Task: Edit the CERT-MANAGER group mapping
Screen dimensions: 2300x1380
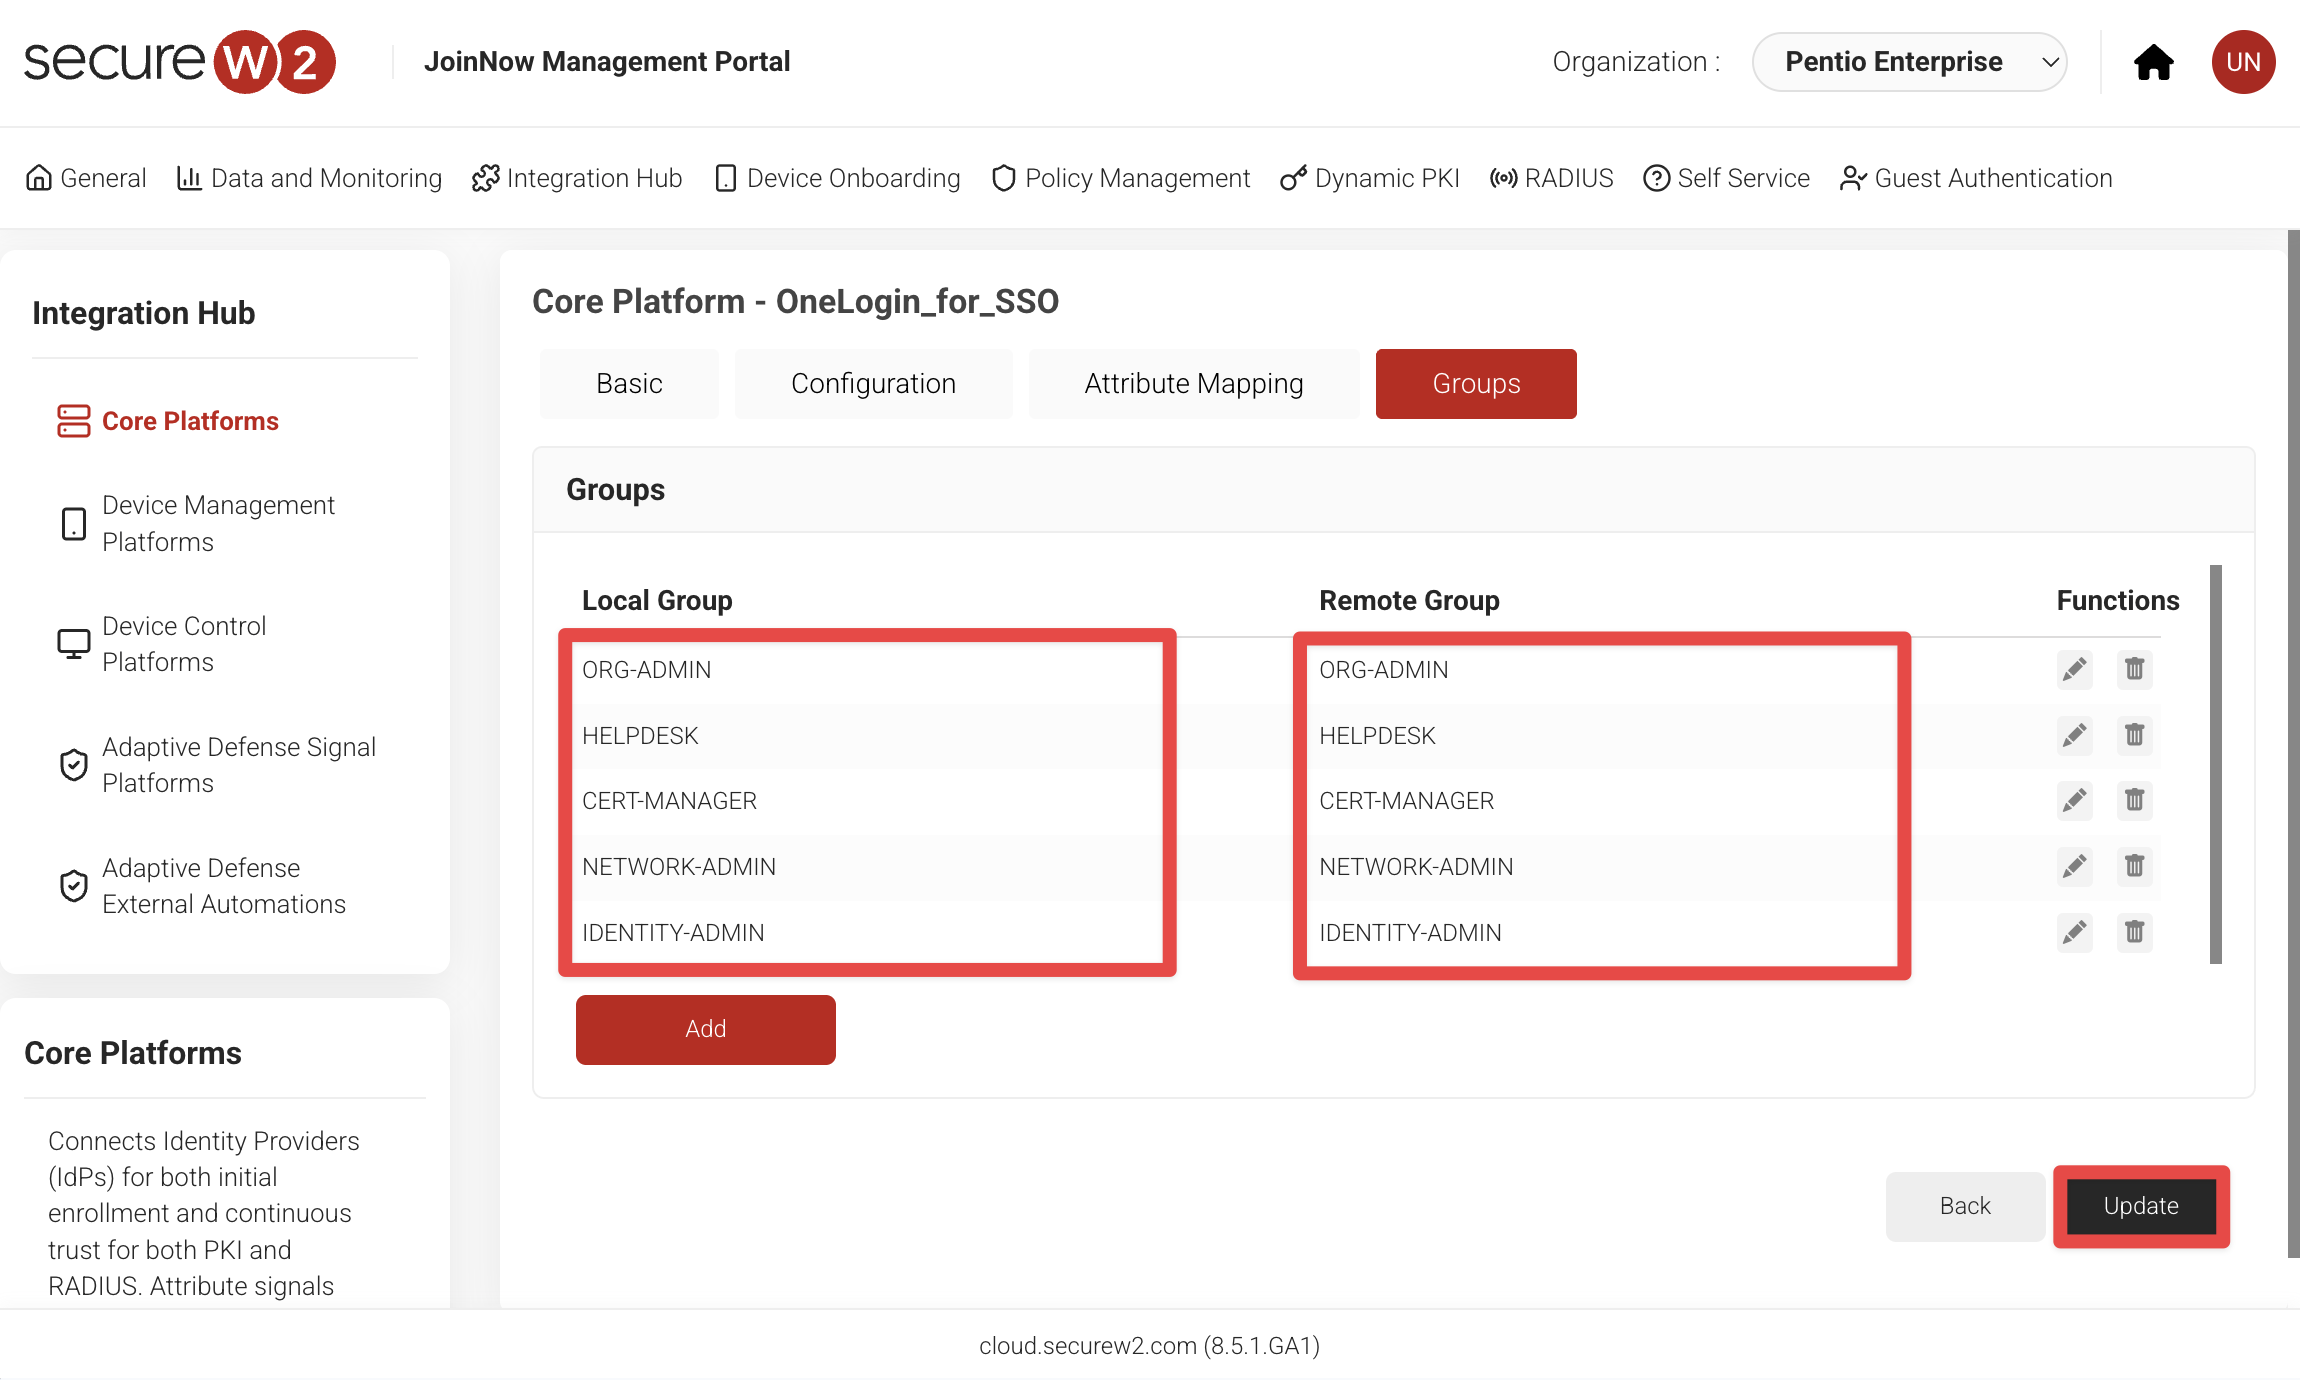Action: (x=2075, y=800)
